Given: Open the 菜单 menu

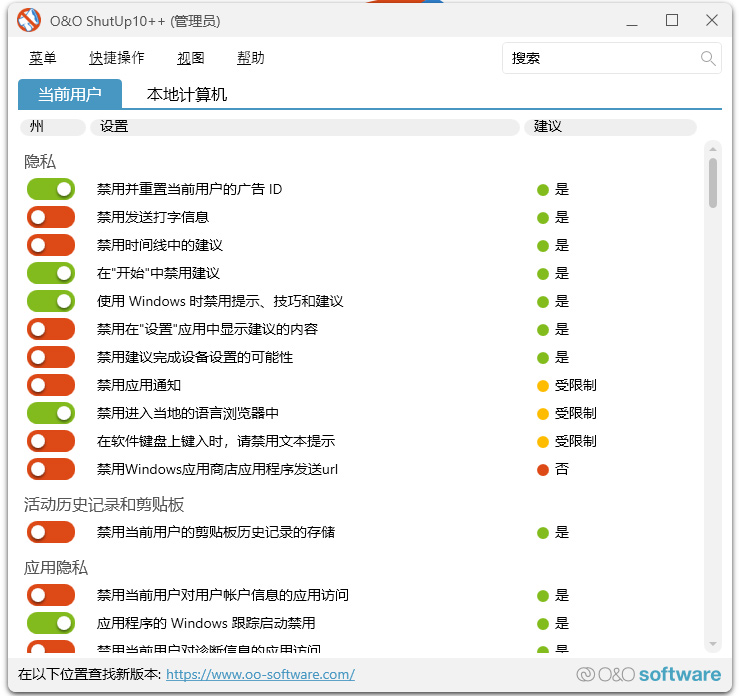Looking at the screenshot, I should tap(42, 58).
